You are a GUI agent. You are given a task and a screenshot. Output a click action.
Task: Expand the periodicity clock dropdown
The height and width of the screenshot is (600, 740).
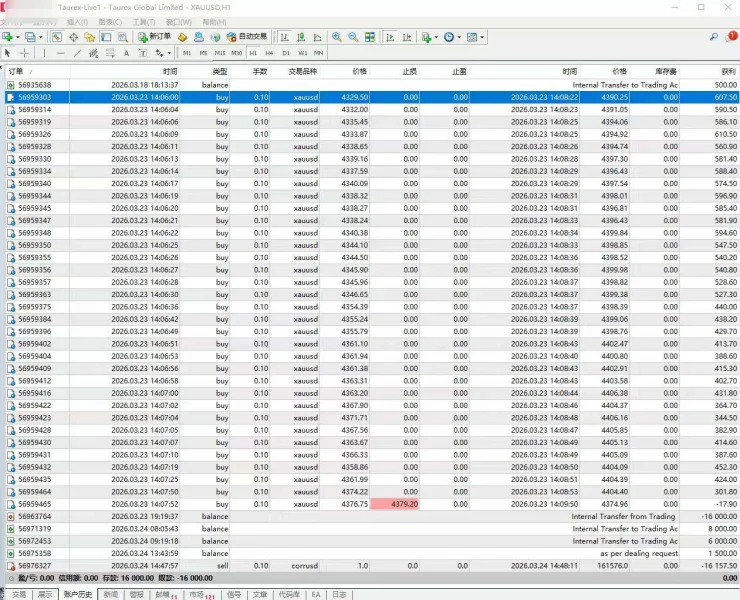tap(458, 37)
